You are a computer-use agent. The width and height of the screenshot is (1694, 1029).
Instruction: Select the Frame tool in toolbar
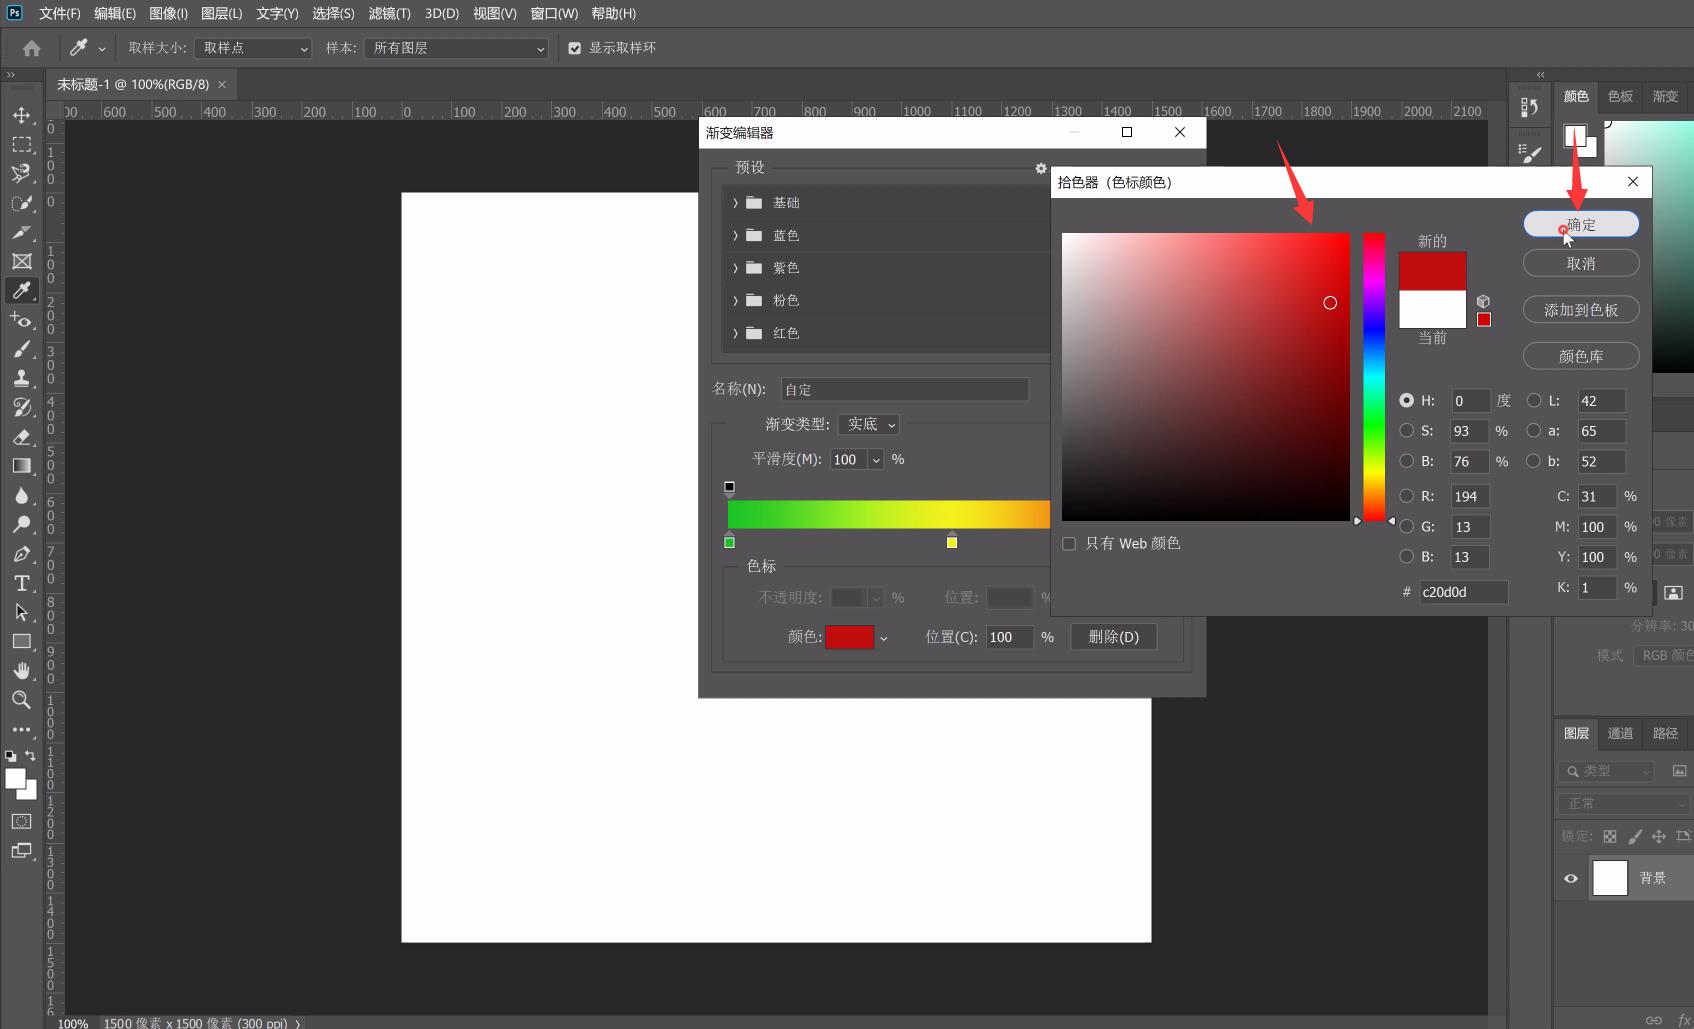(x=21, y=261)
